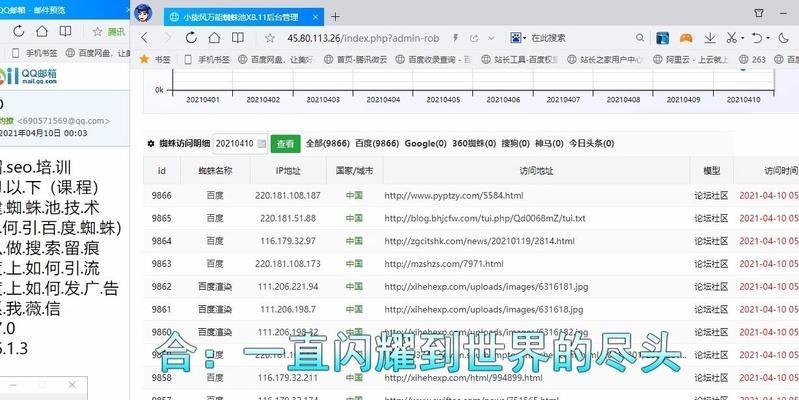The image size is (799, 400).
Task: Click the address bar showing 45.80.113.26/index.php
Action: (x=363, y=38)
